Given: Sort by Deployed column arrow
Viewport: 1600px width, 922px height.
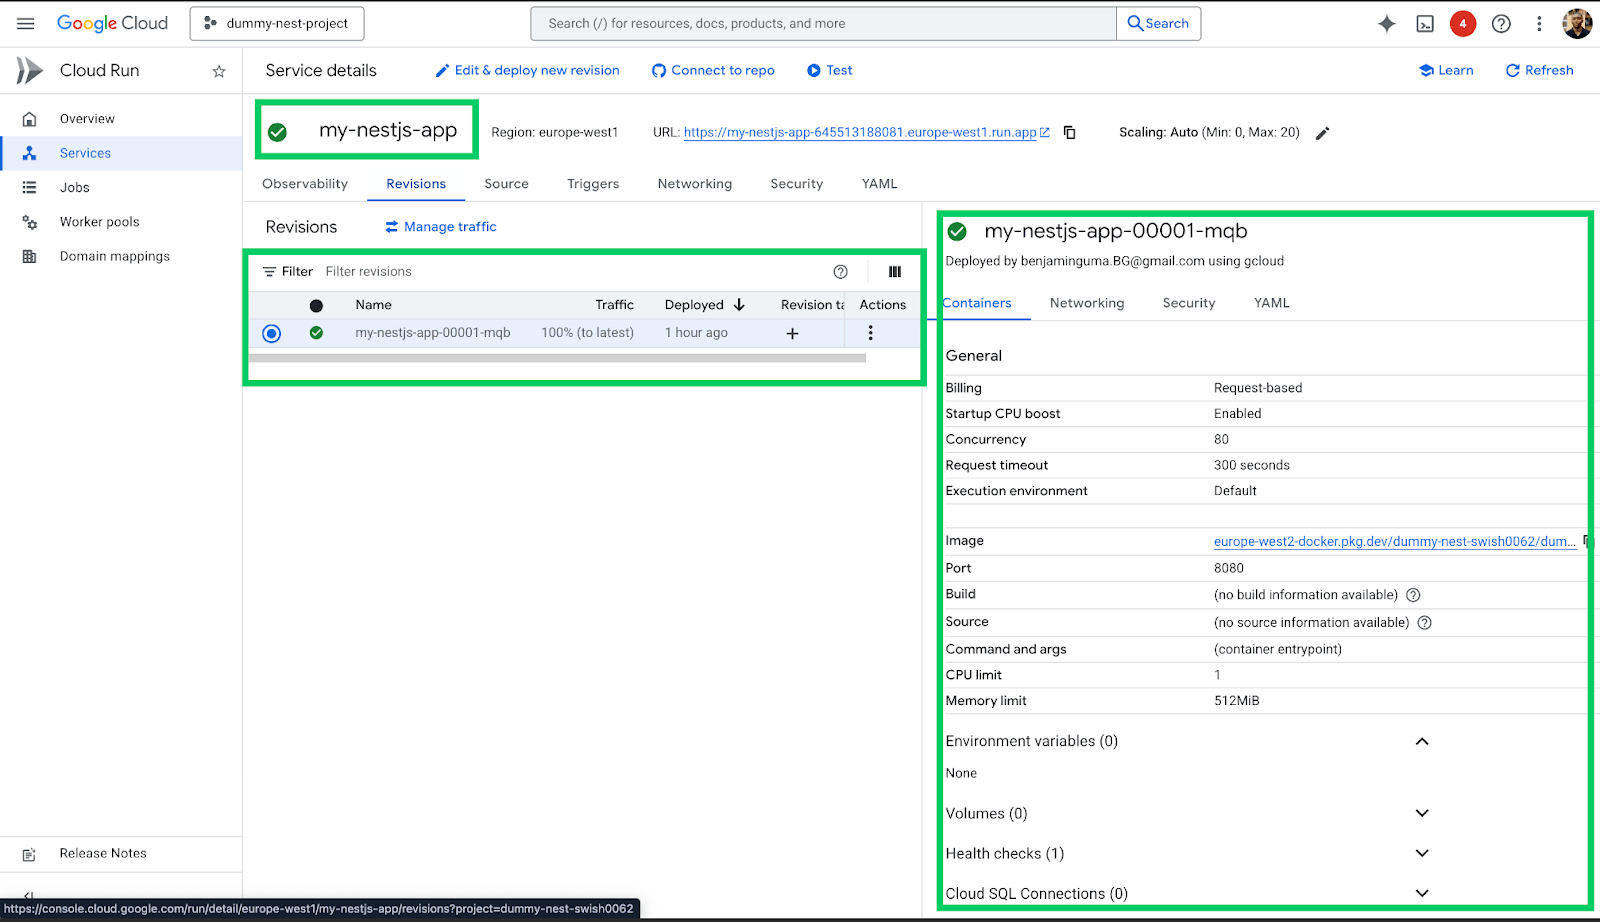Looking at the screenshot, I should click(x=739, y=304).
